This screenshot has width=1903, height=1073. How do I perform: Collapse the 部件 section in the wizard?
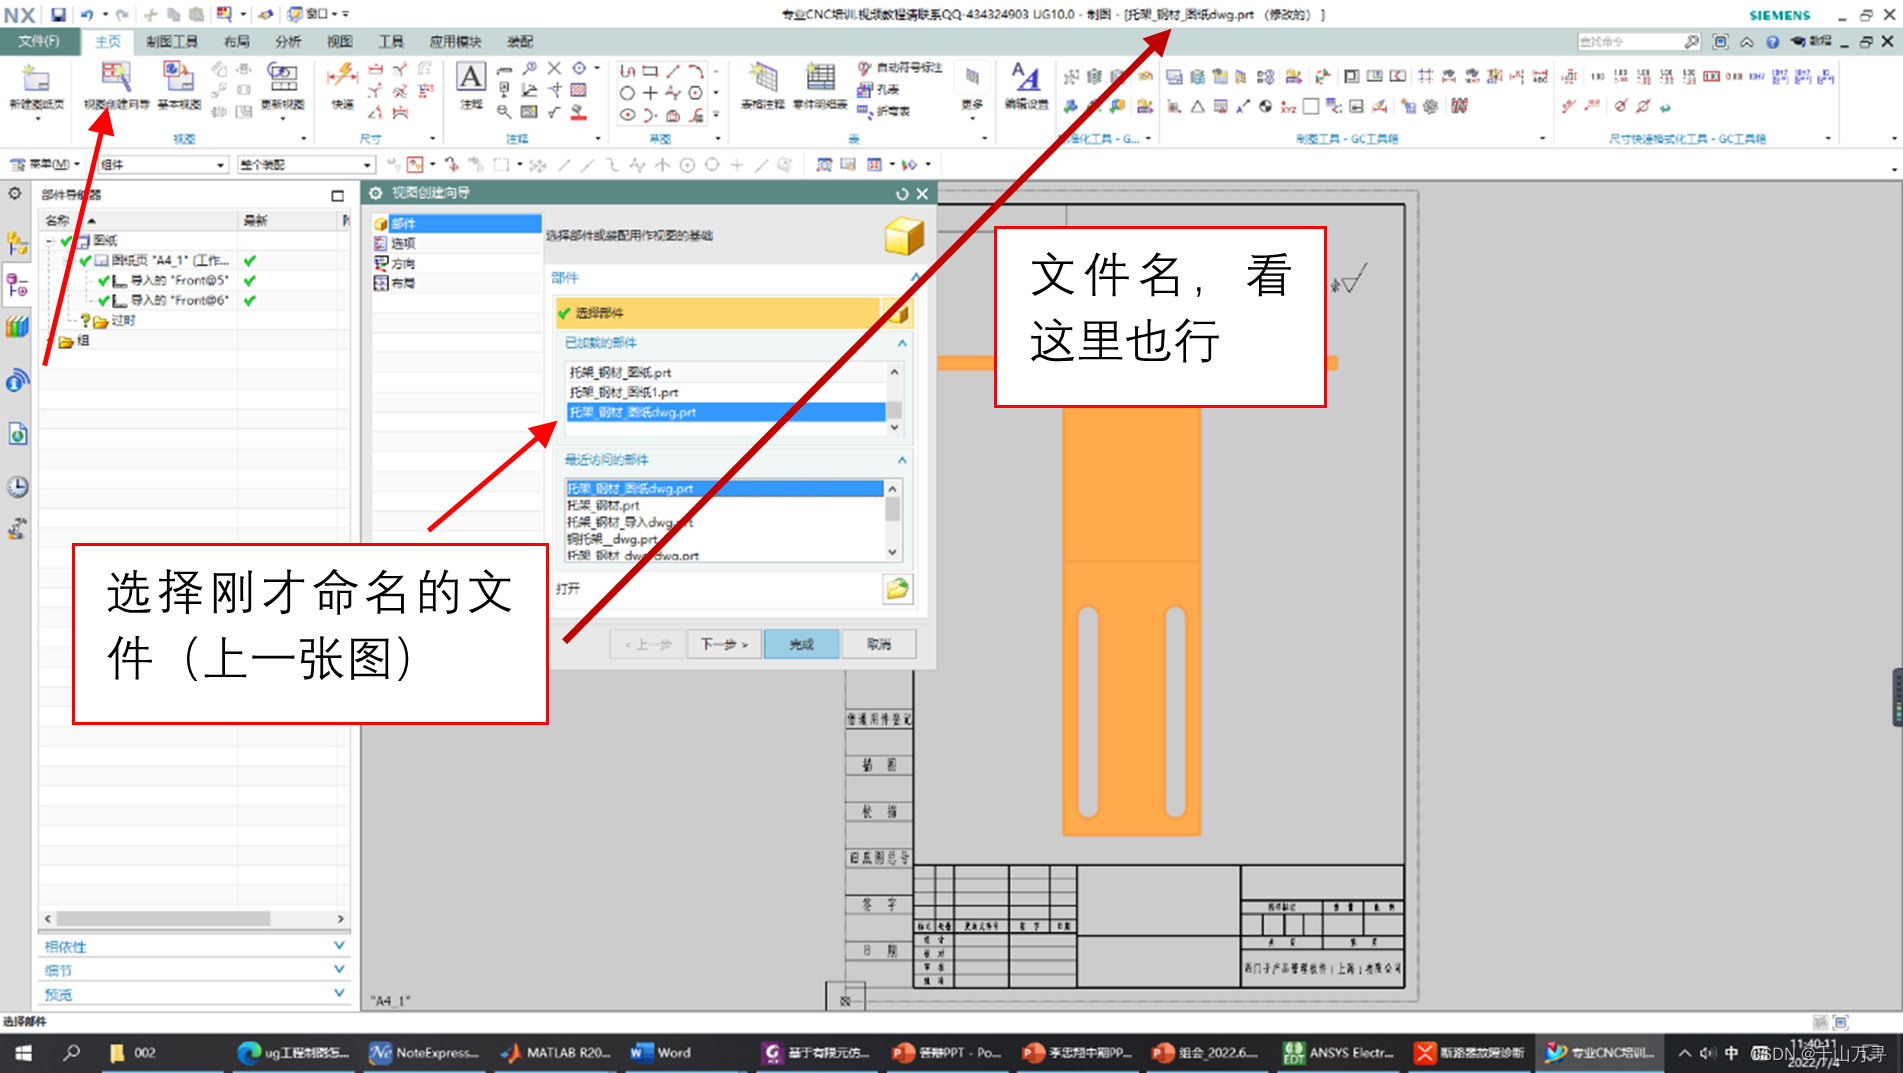coord(915,278)
